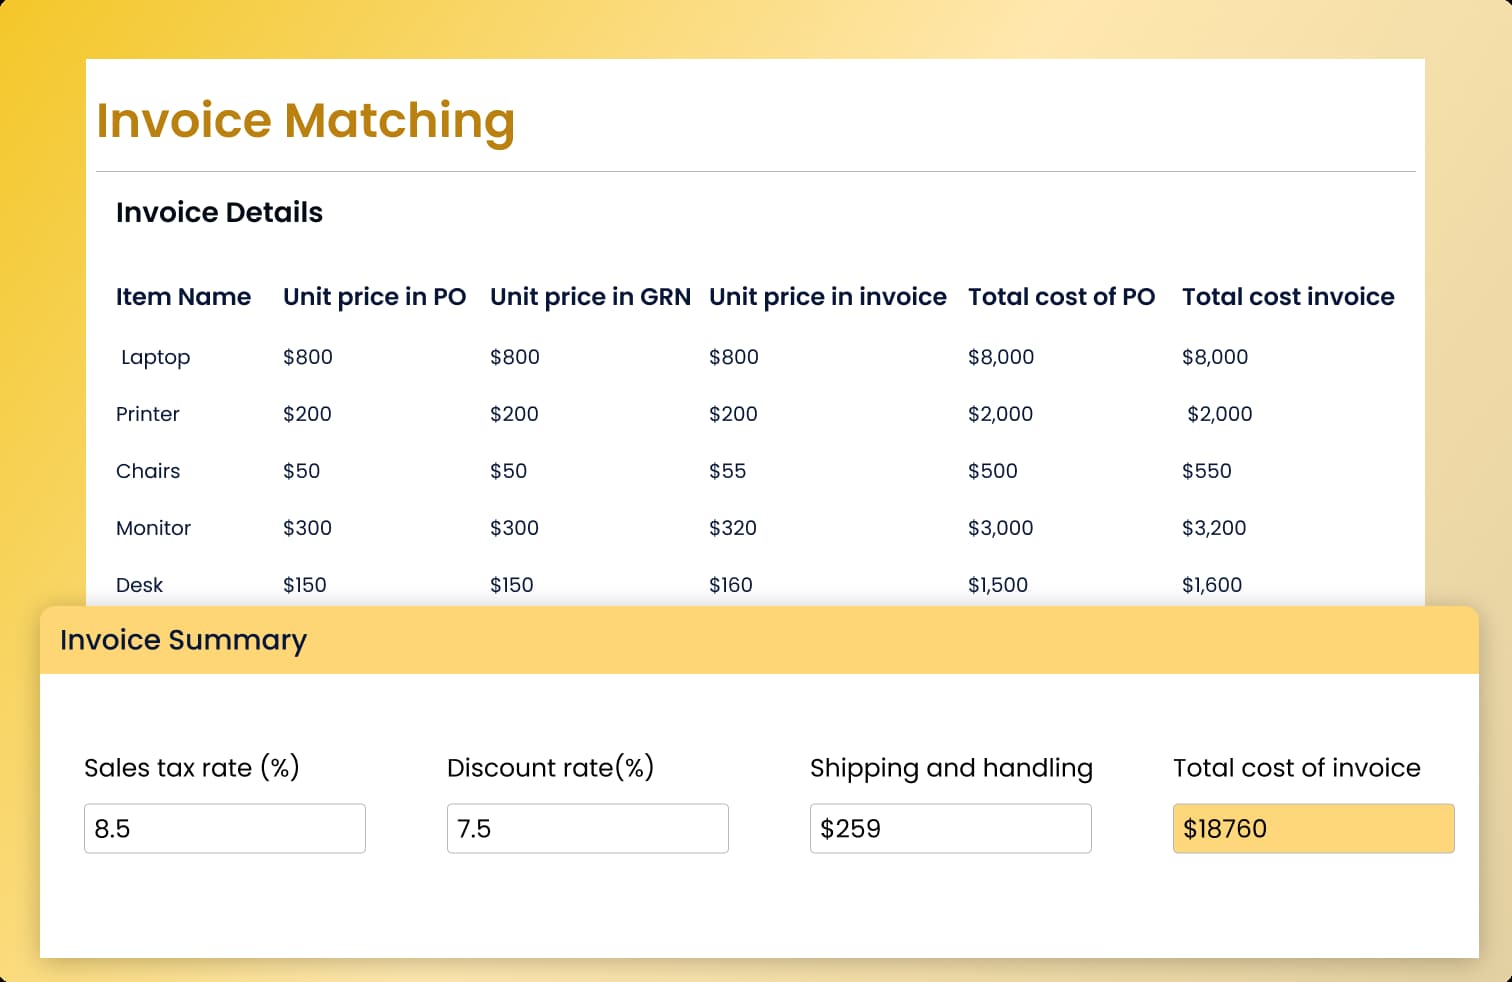Click the Item Name column header
The width and height of the screenshot is (1512, 982).
tap(183, 297)
